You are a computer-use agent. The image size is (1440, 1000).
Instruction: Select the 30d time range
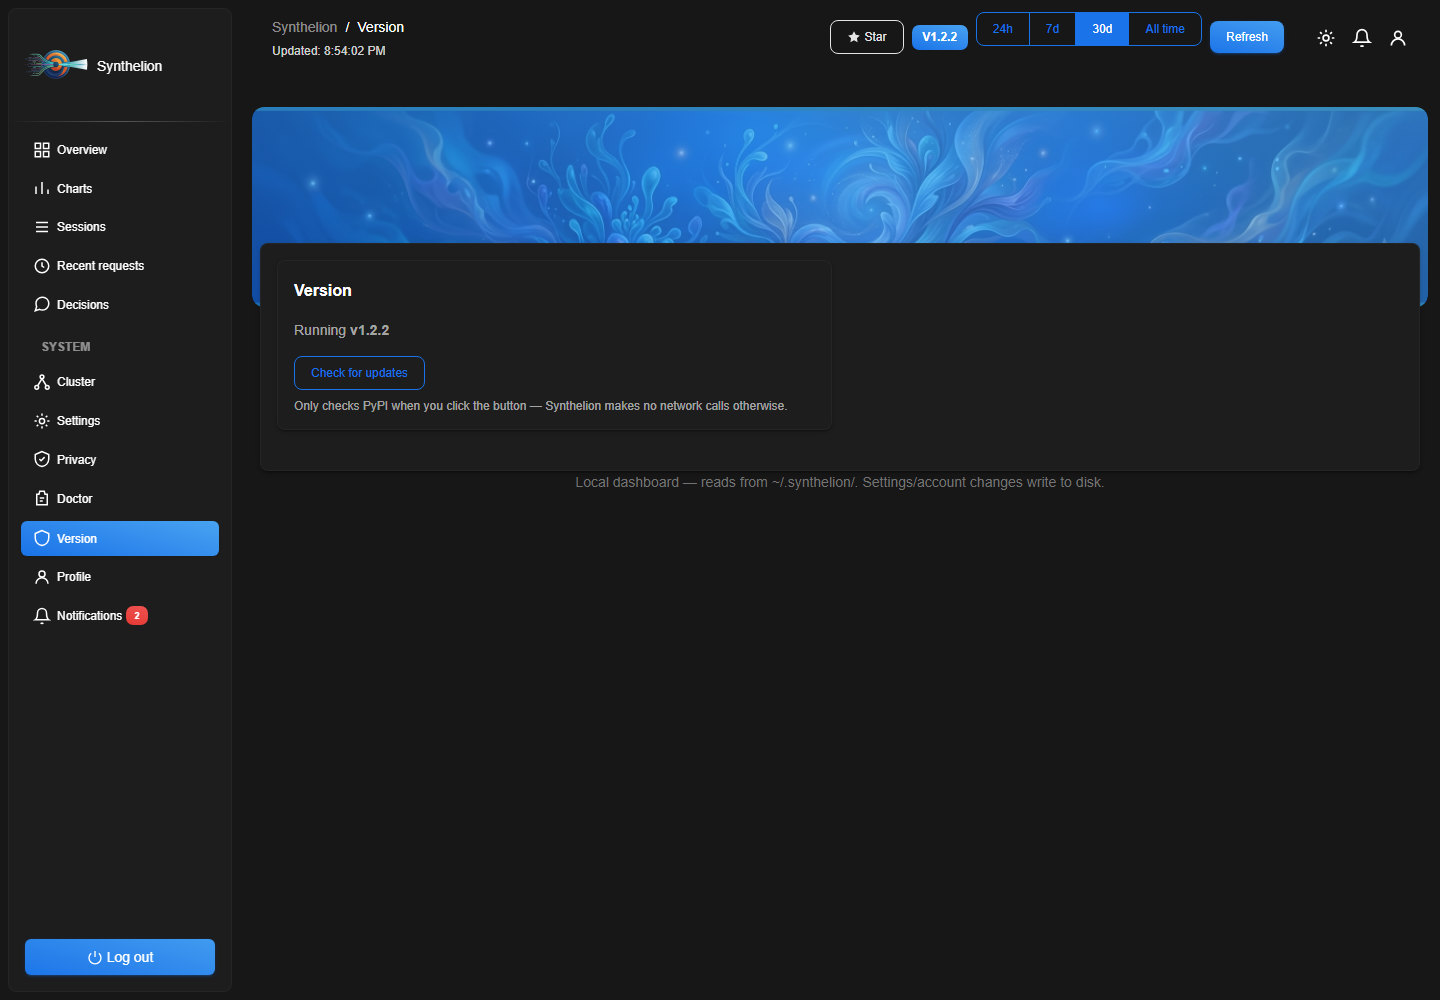coord(1102,29)
